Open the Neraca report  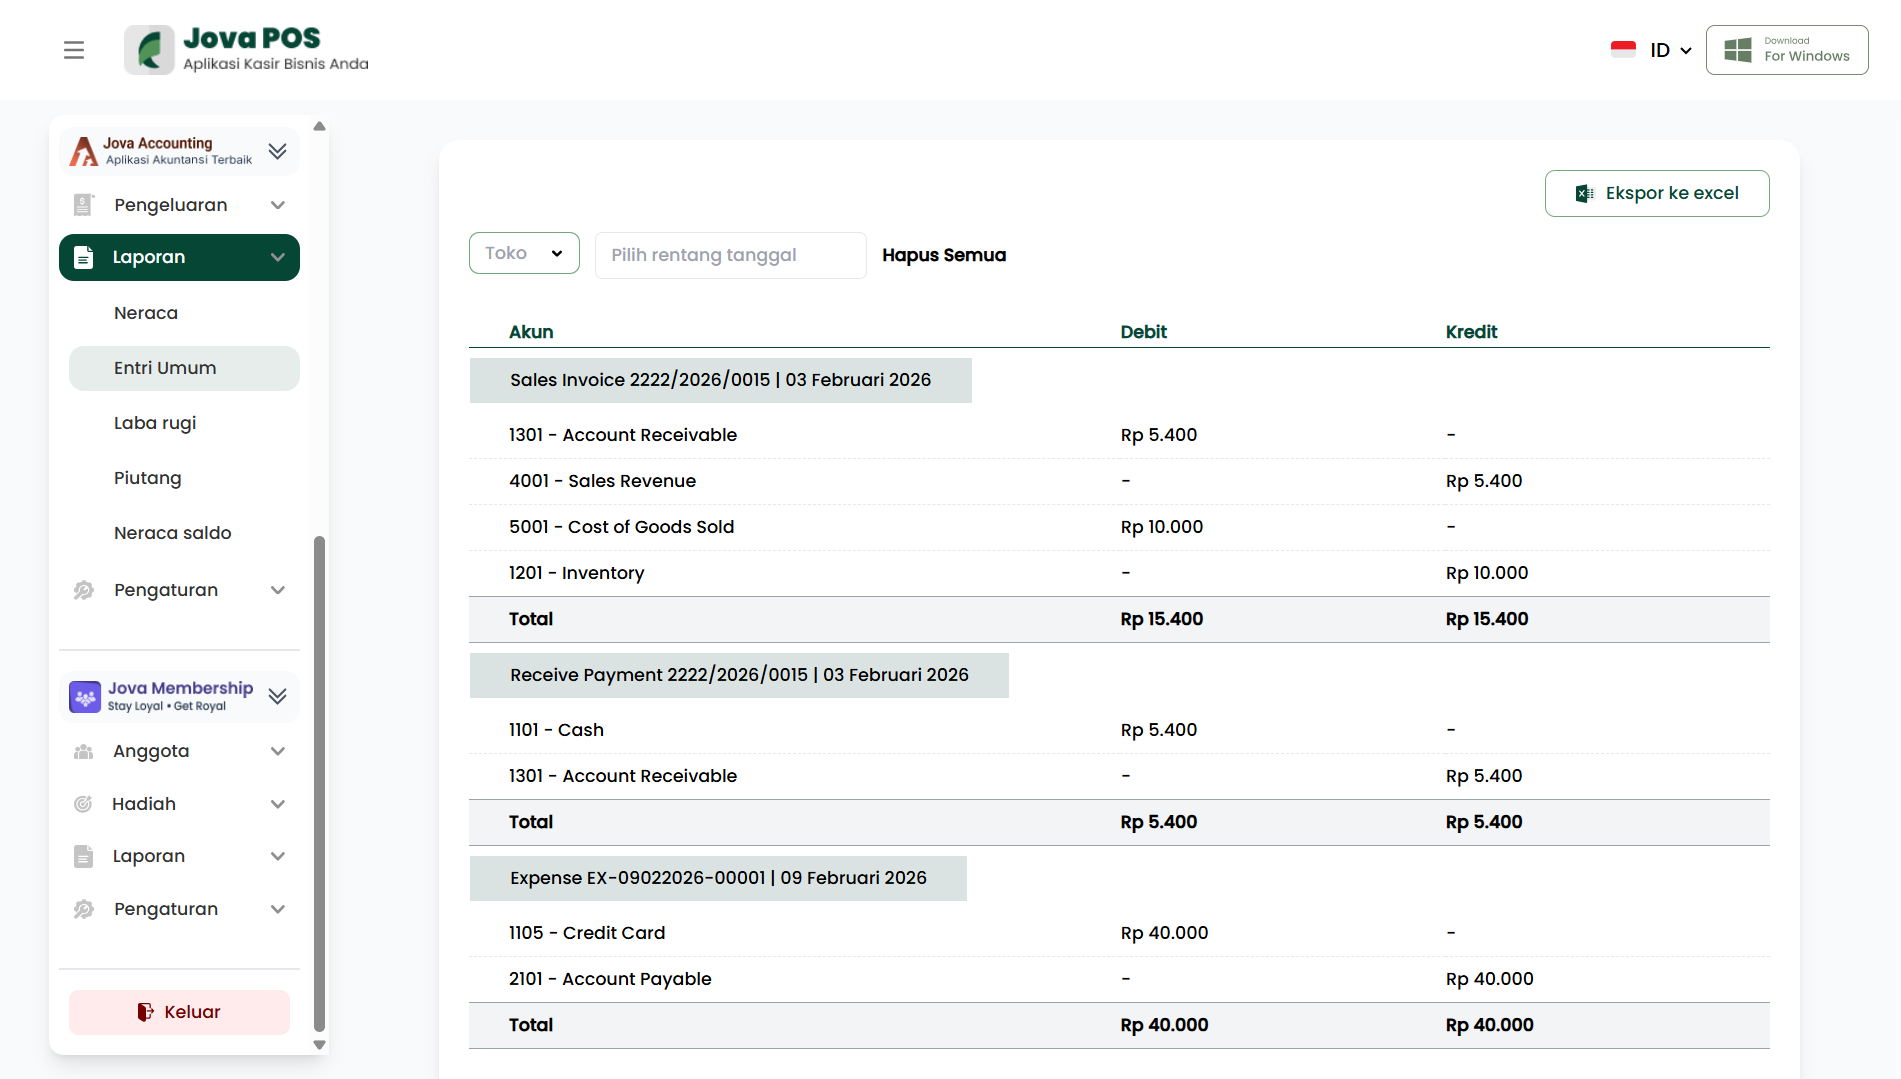pyautogui.click(x=146, y=313)
